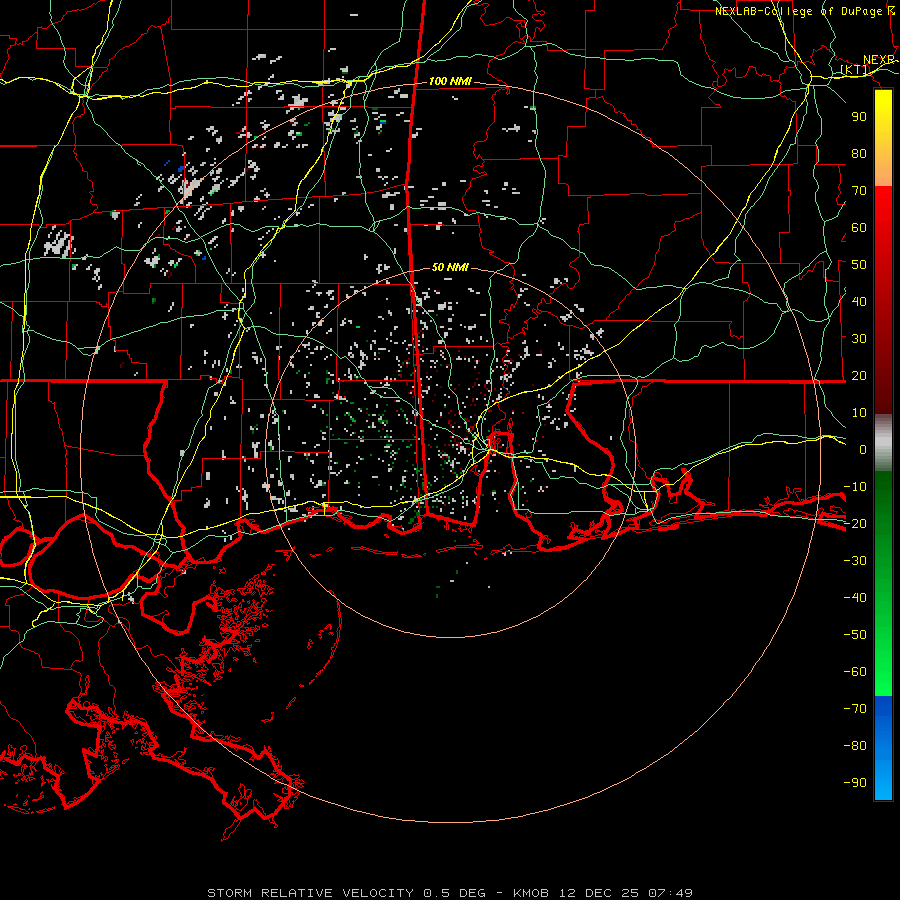Click the 0.5 DEG elevation text in caption
Image resolution: width=900 pixels, height=900 pixels.
point(455,893)
